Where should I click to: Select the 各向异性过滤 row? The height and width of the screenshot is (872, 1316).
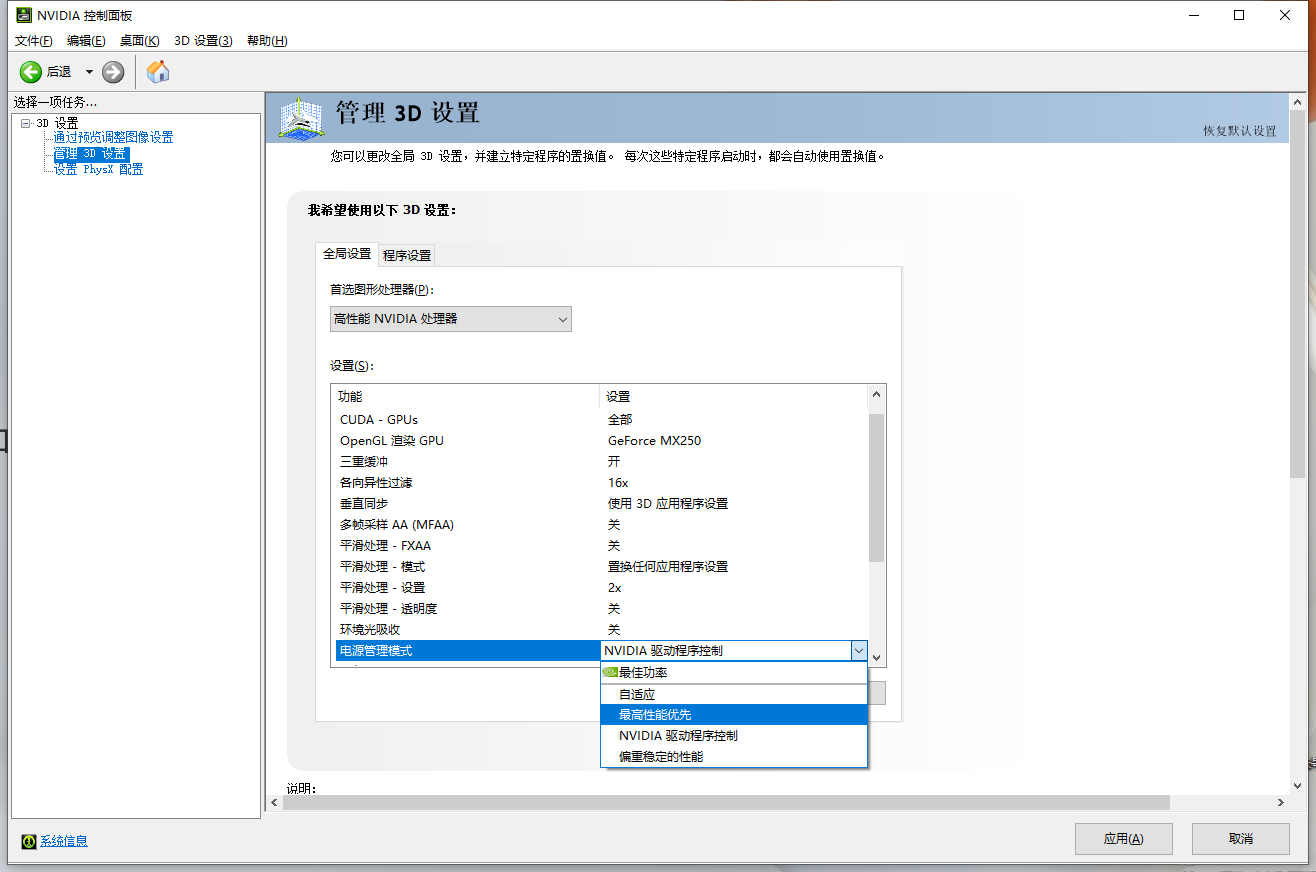tap(600, 483)
